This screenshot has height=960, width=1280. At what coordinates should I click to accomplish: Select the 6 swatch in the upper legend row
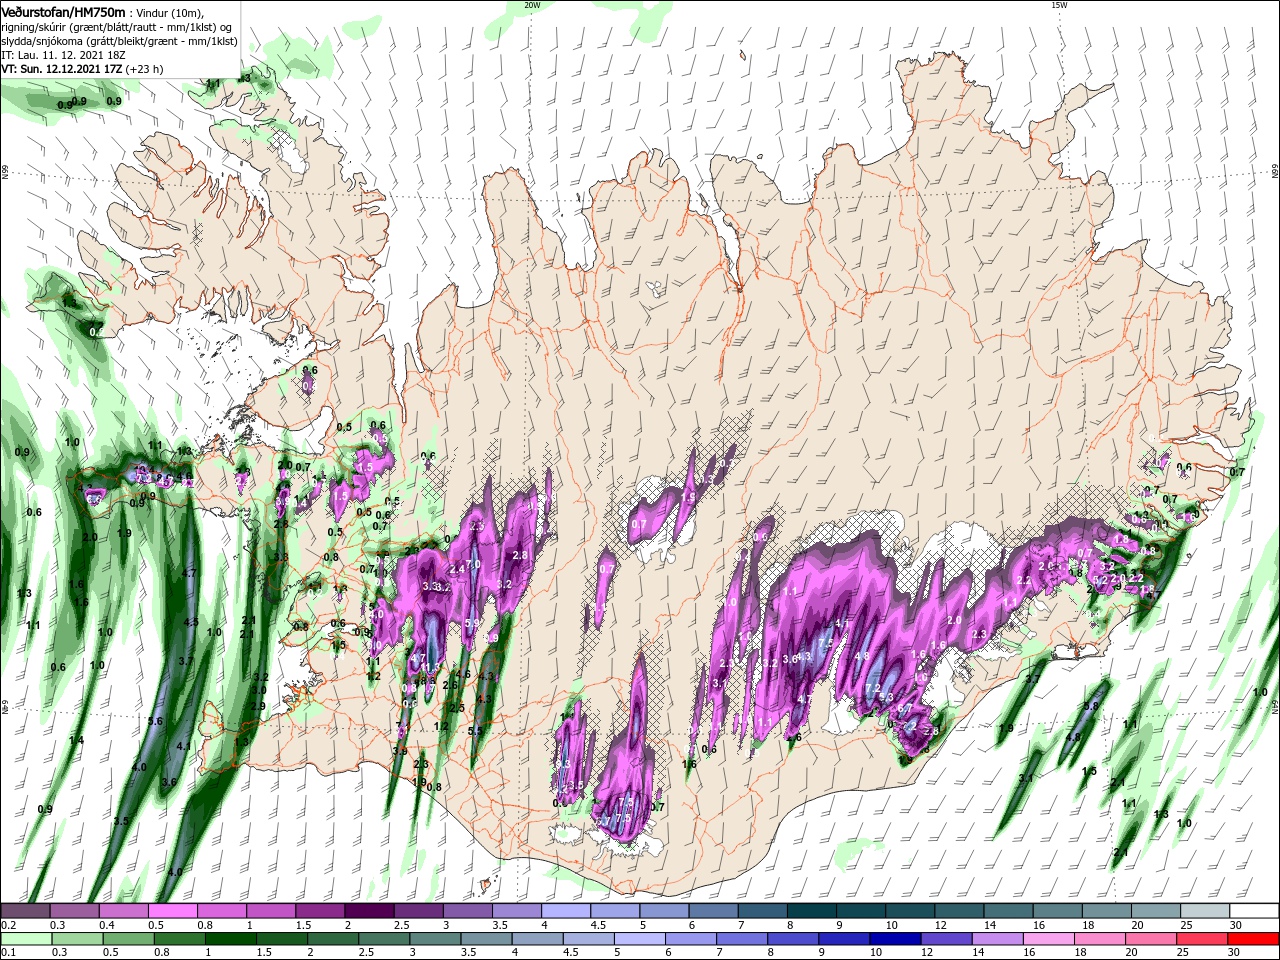(x=712, y=911)
